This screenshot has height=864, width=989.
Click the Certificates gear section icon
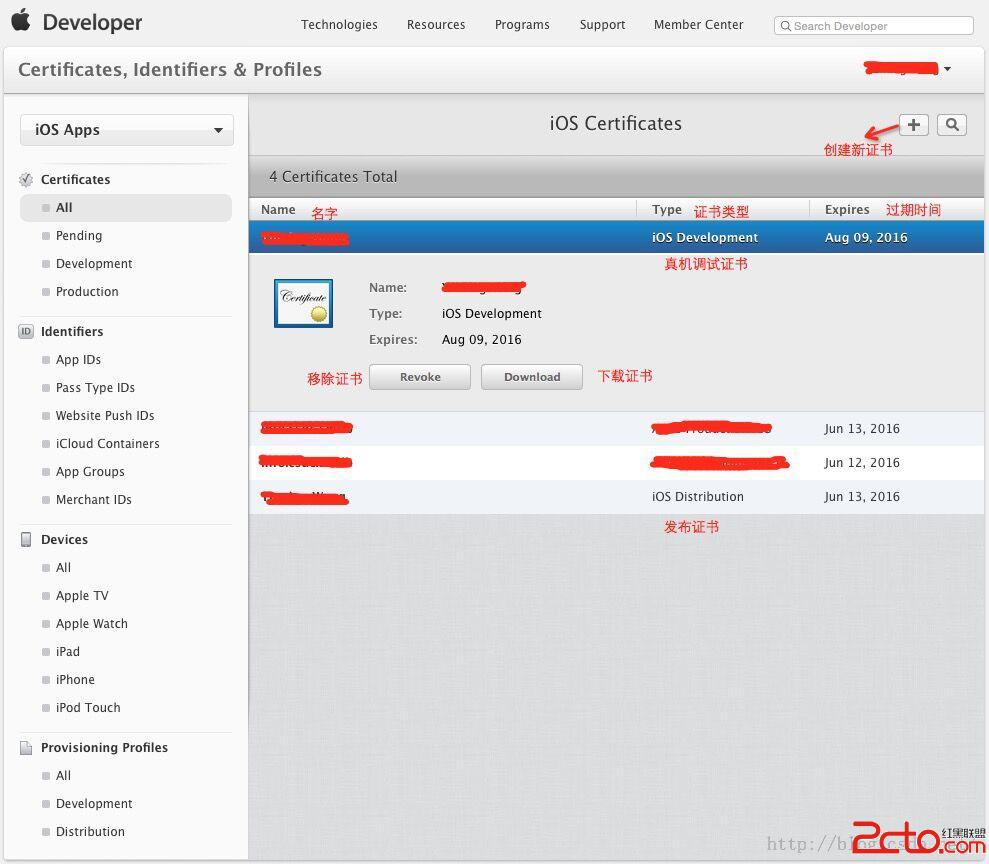click(x=26, y=180)
